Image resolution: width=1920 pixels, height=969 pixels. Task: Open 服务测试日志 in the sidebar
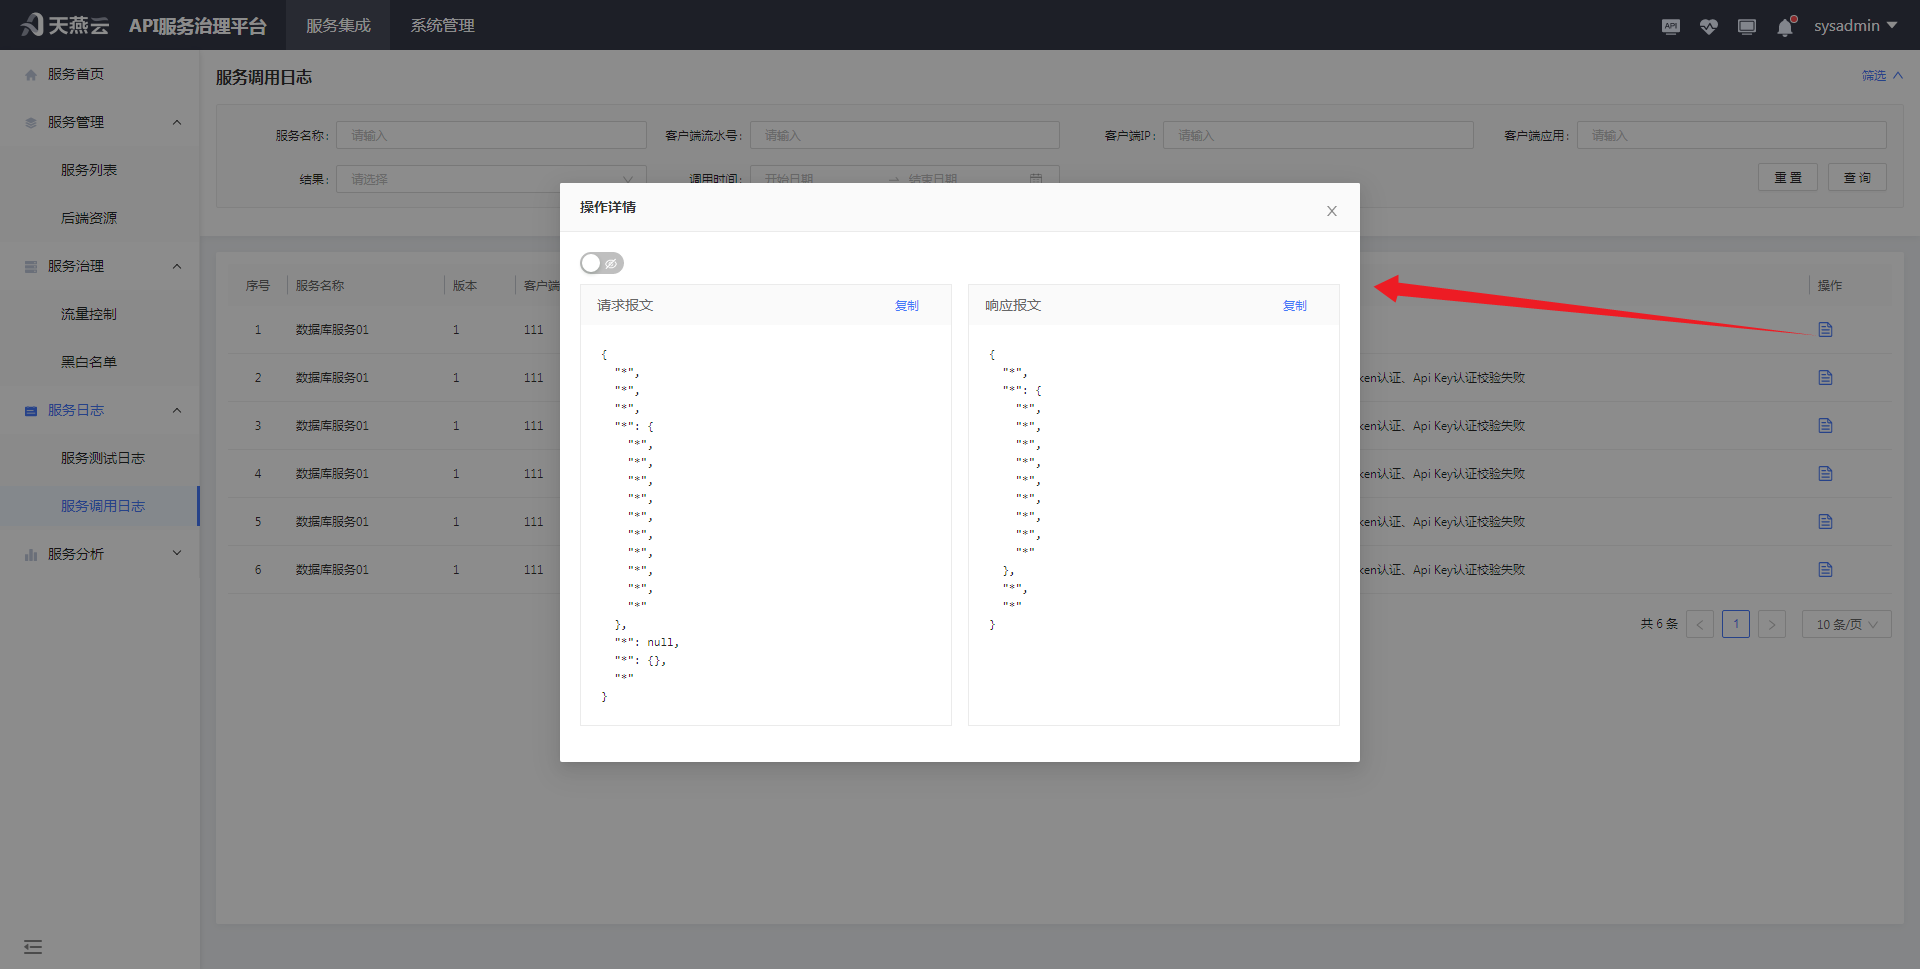point(103,458)
